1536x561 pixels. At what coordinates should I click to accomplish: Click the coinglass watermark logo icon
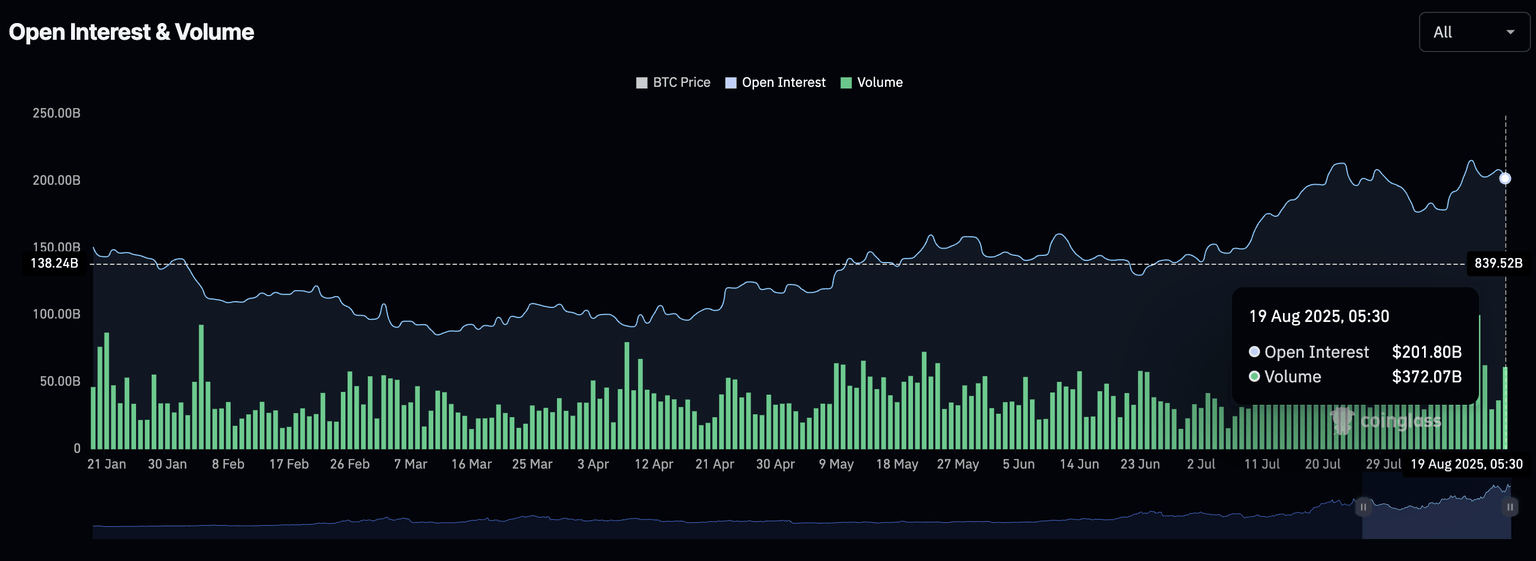point(1343,421)
